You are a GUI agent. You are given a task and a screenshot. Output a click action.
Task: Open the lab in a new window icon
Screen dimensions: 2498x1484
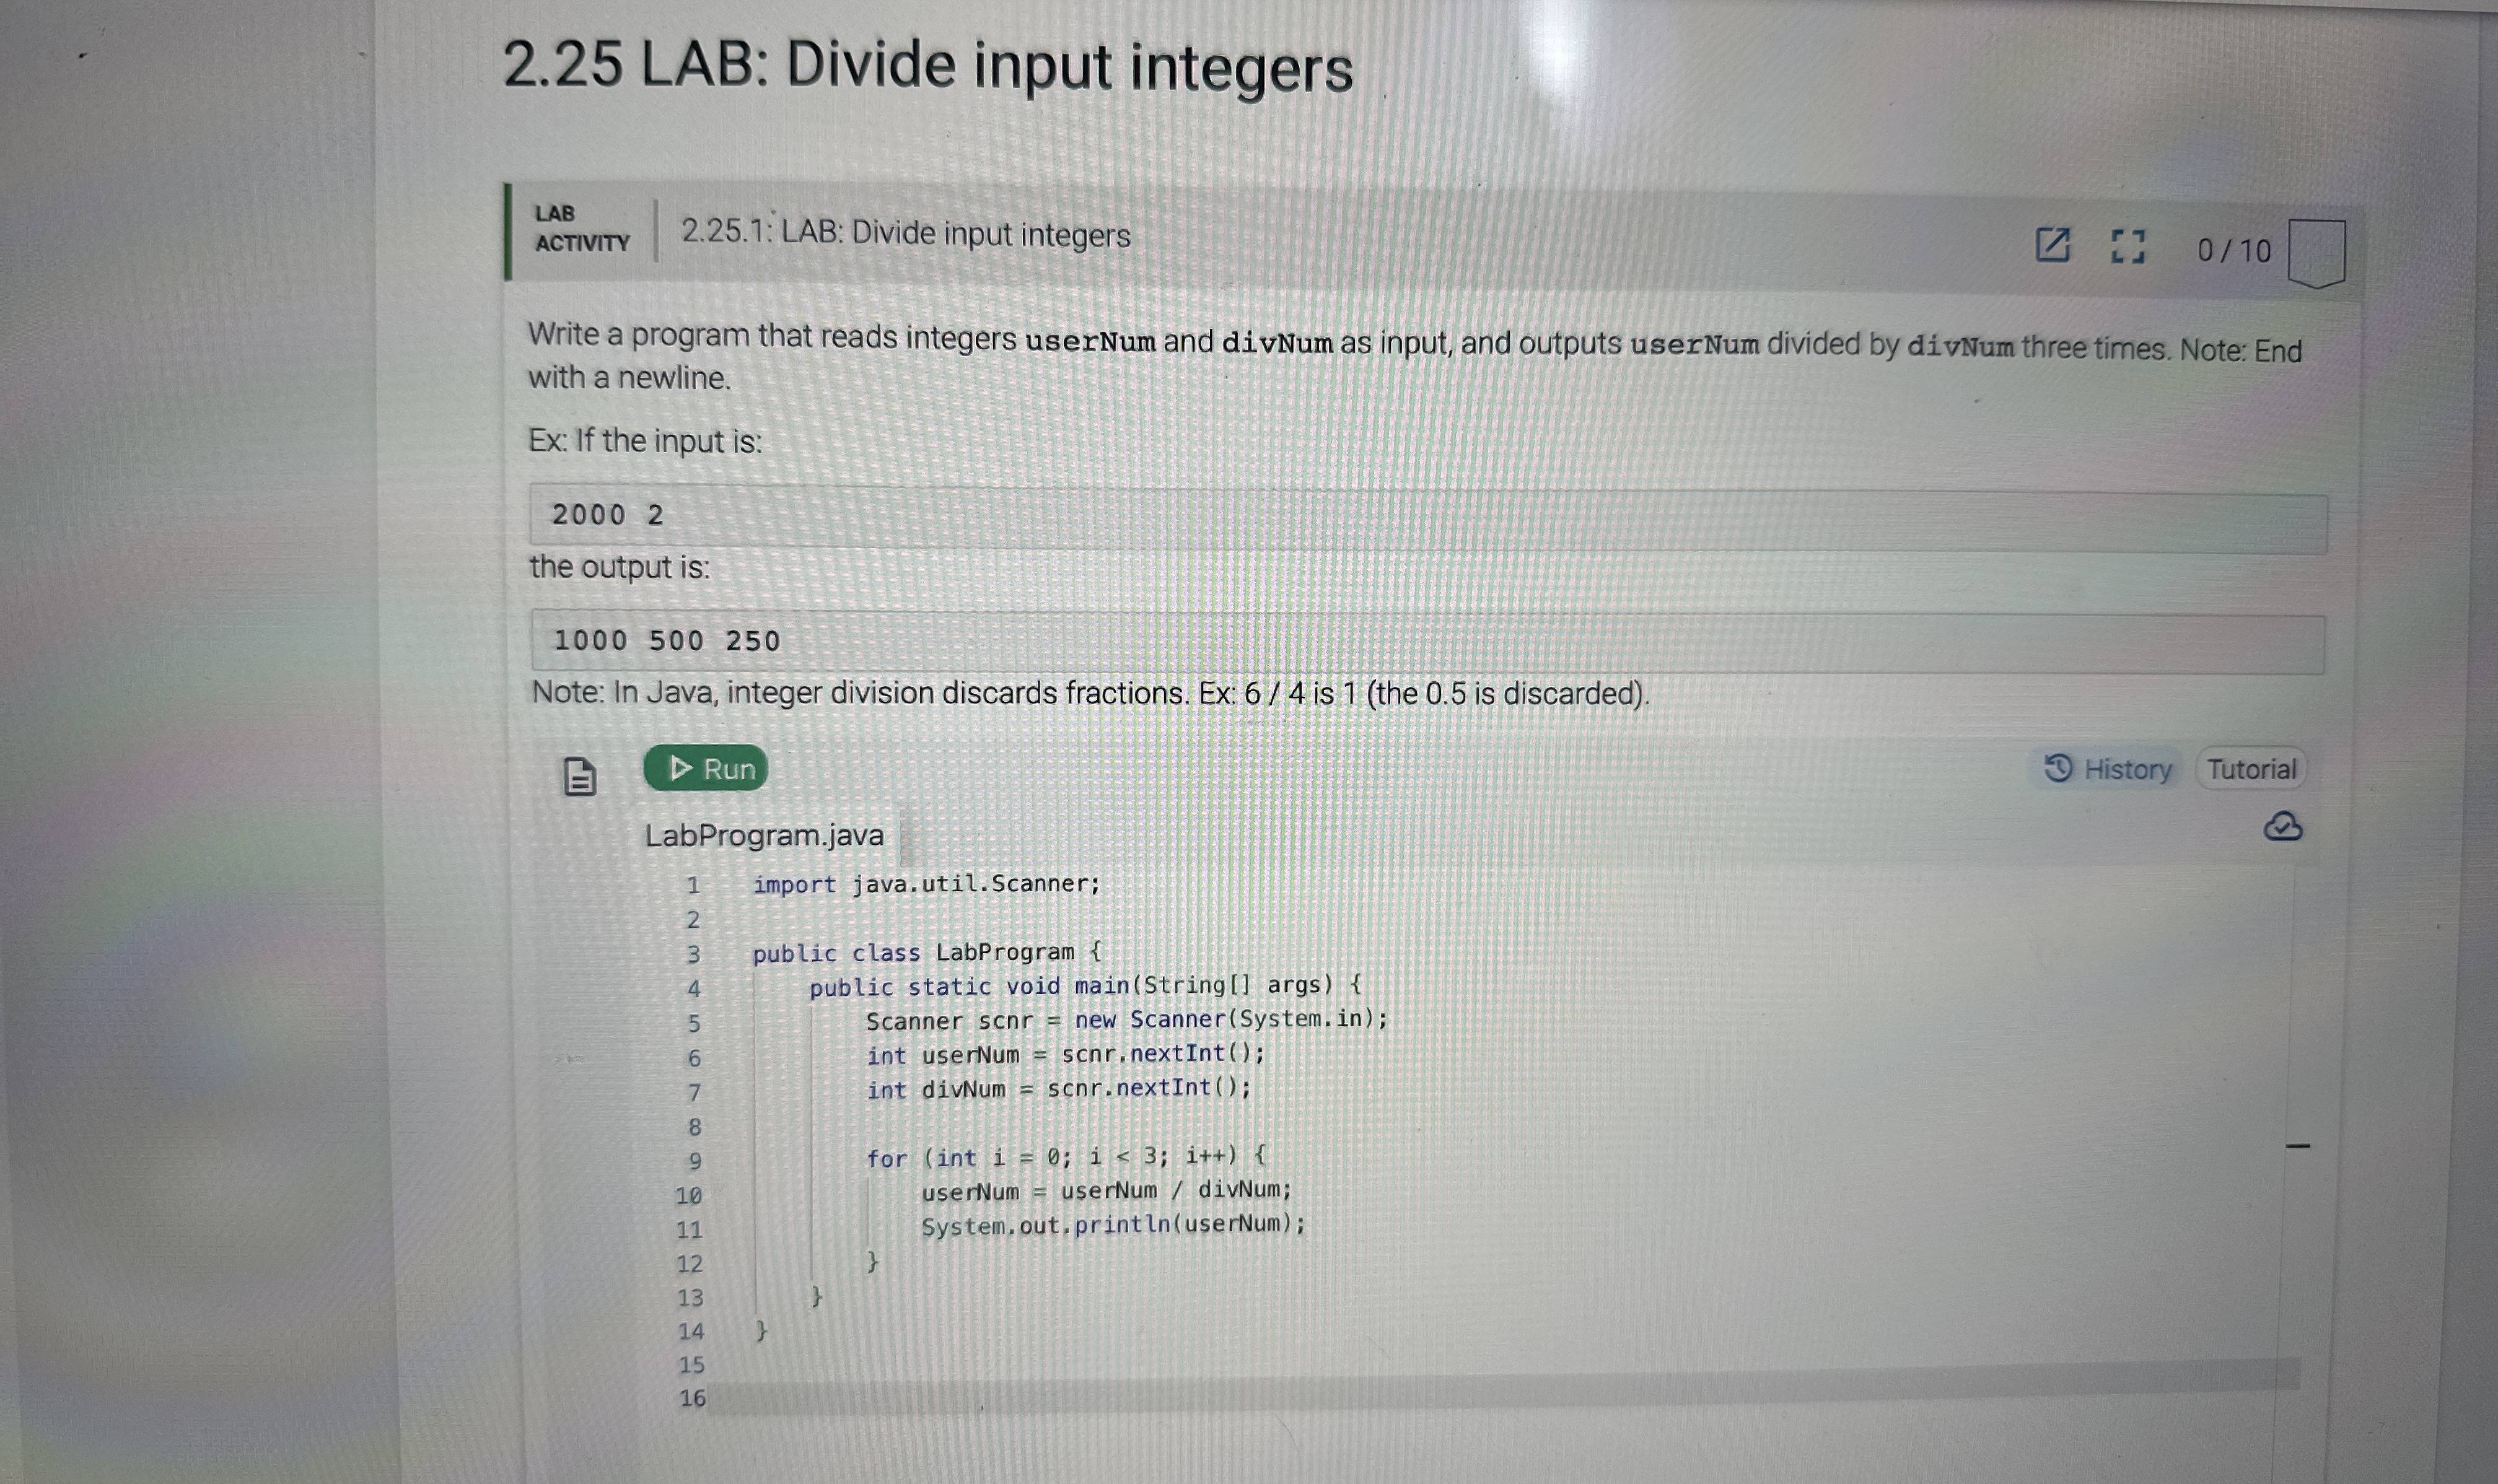point(2052,245)
